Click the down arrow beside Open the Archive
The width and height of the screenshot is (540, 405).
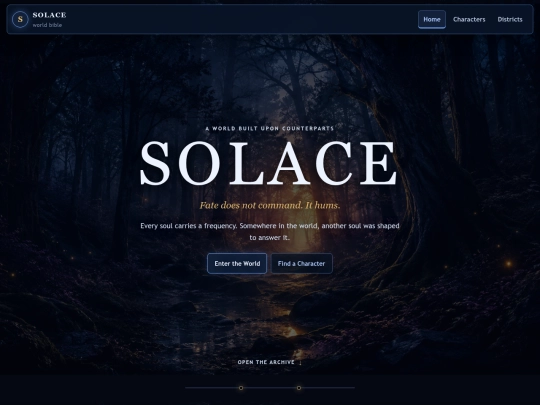coord(300,362)
